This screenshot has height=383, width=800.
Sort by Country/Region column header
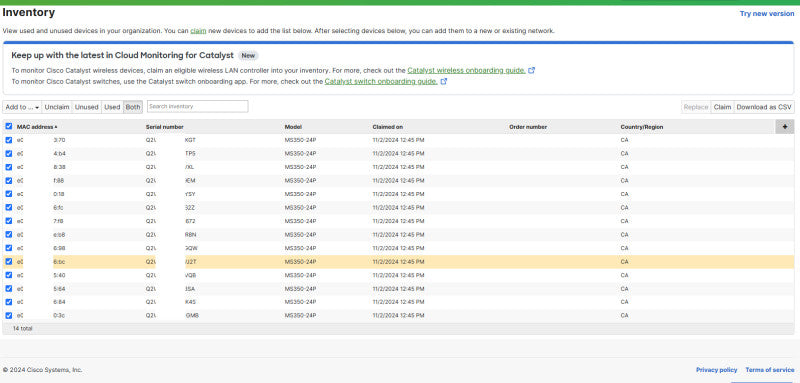(x=642, y=127)
